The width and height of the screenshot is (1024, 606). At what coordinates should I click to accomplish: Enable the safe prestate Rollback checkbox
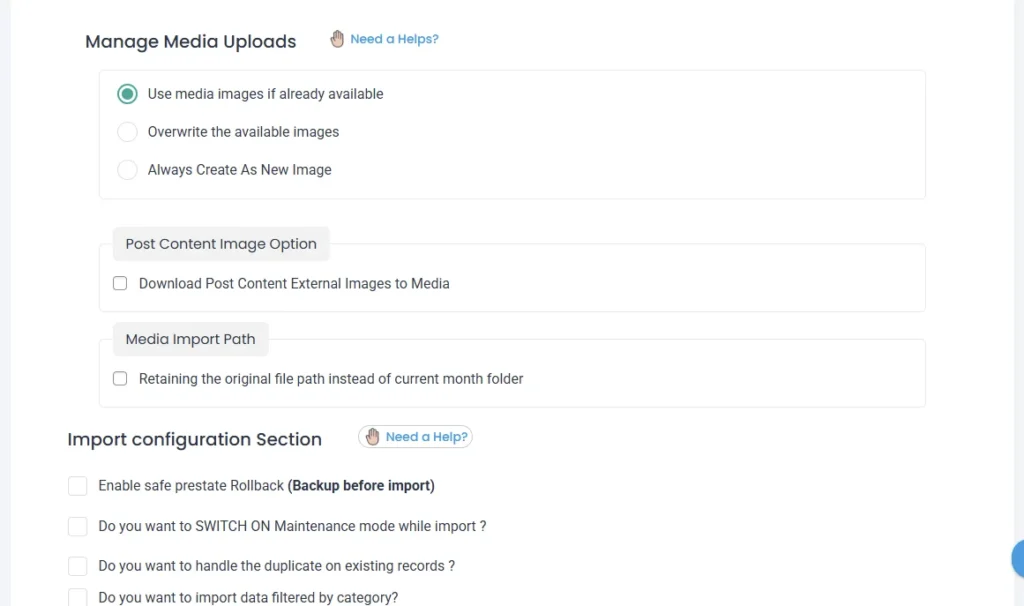(x=78, y=486)
